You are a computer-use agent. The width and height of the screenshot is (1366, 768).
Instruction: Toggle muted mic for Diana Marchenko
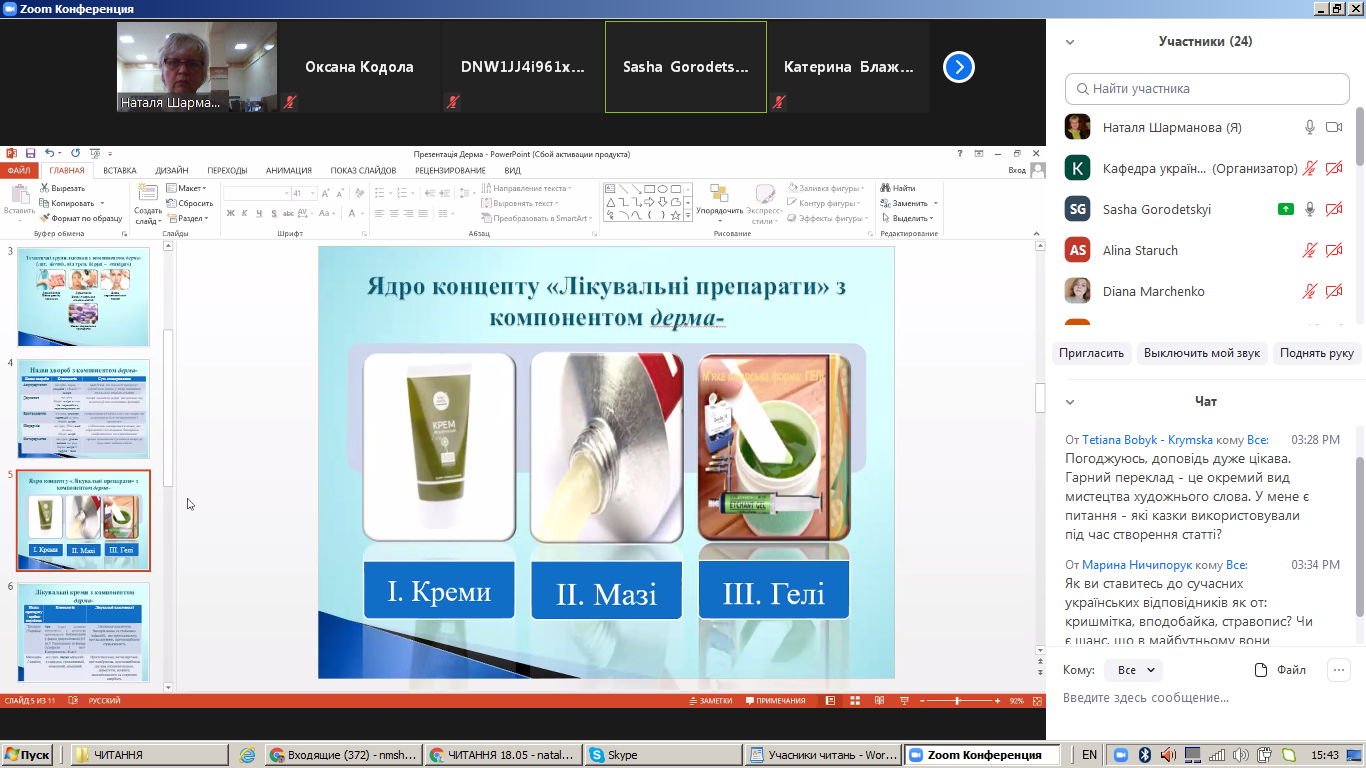pyautogui.click(x=1309, y=291)
